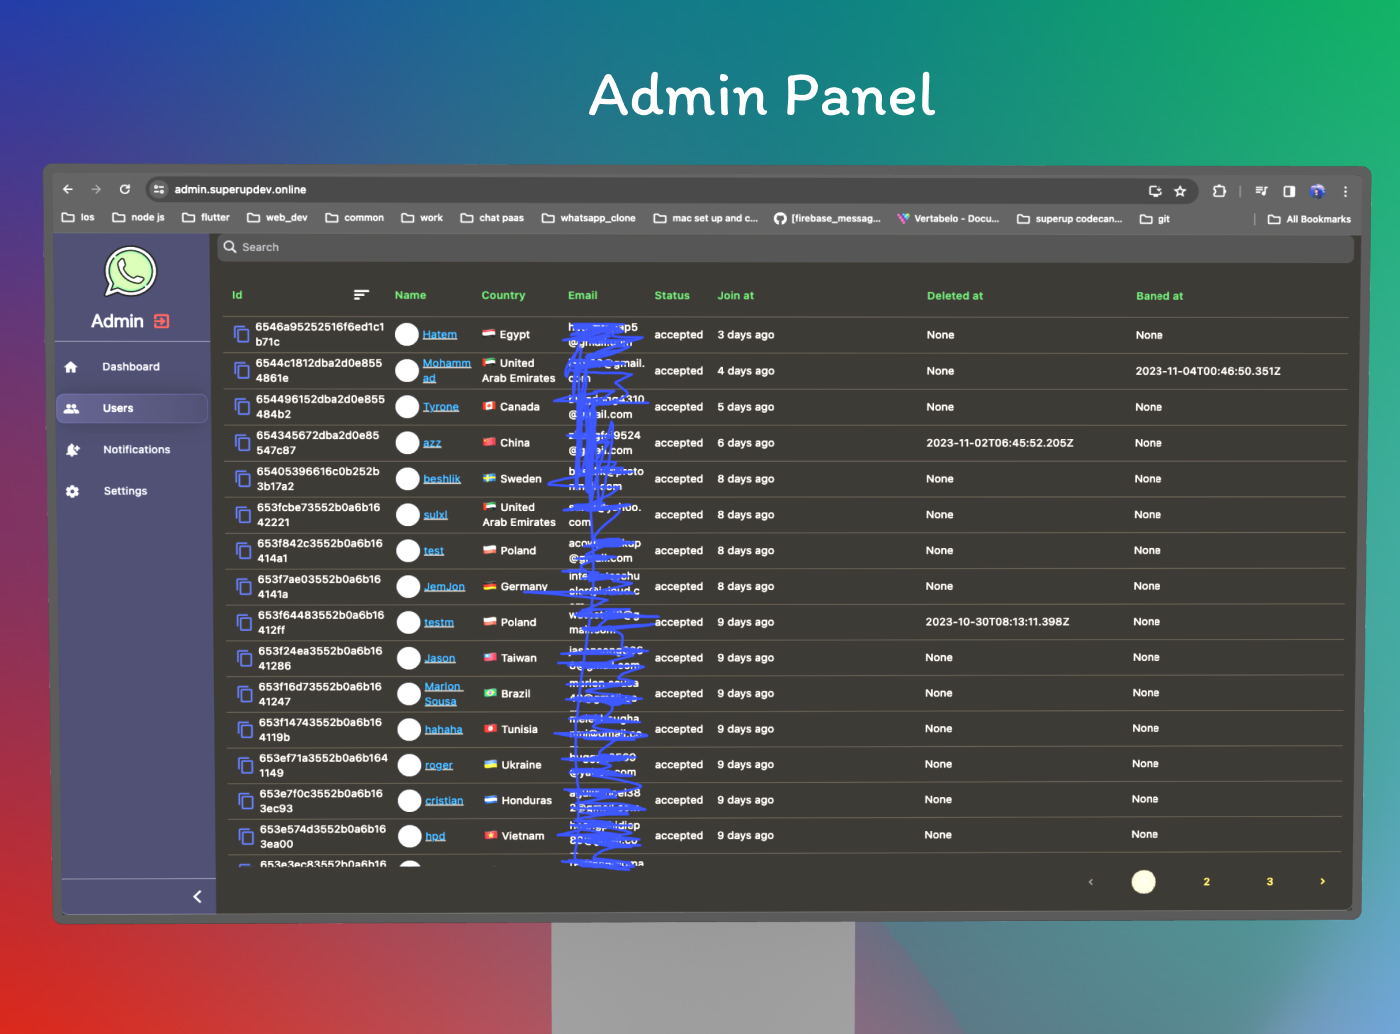Open the browser three-dot menu

[1345, 191]
